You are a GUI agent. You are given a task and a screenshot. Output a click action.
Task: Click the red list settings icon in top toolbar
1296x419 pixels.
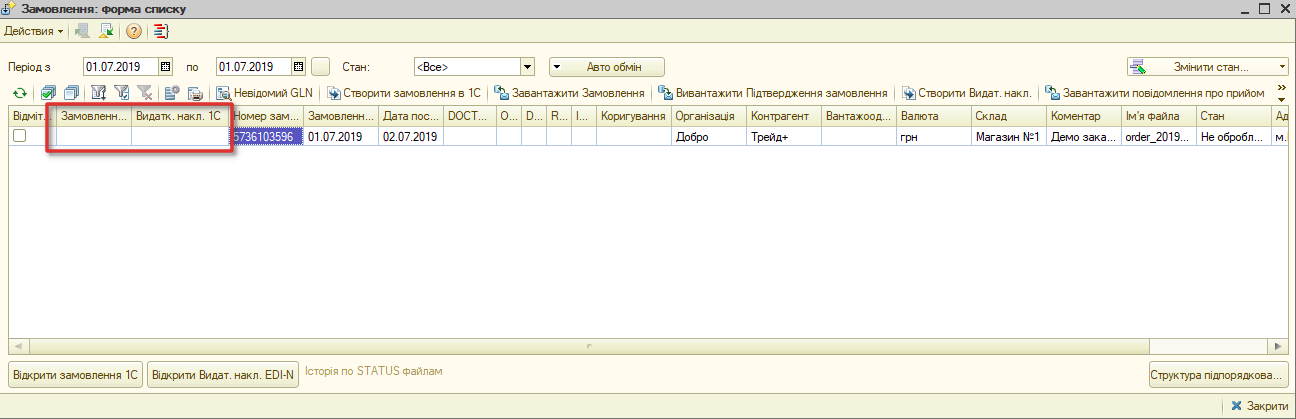[x=161, y=31]
